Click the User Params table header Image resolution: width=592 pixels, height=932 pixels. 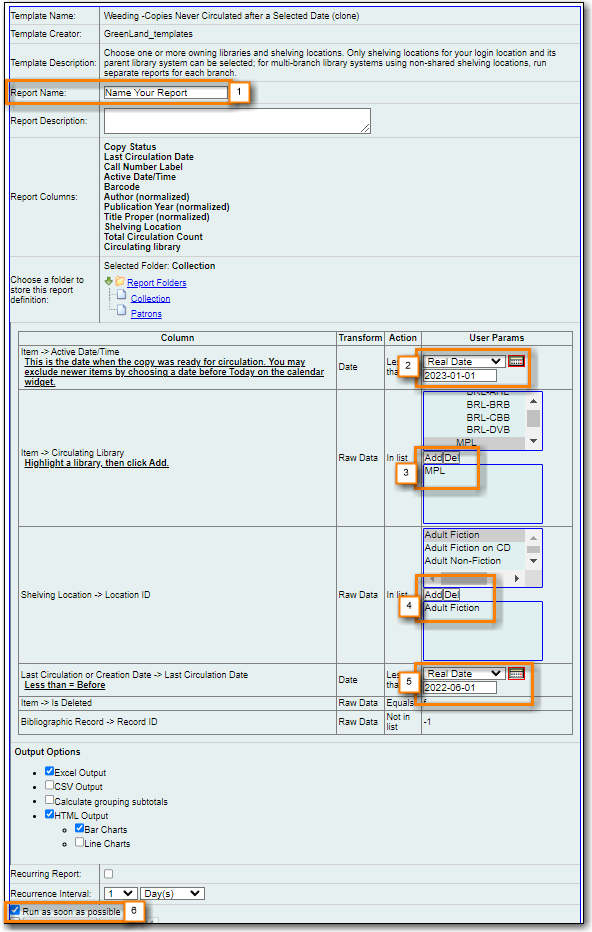tap(497, 338)
